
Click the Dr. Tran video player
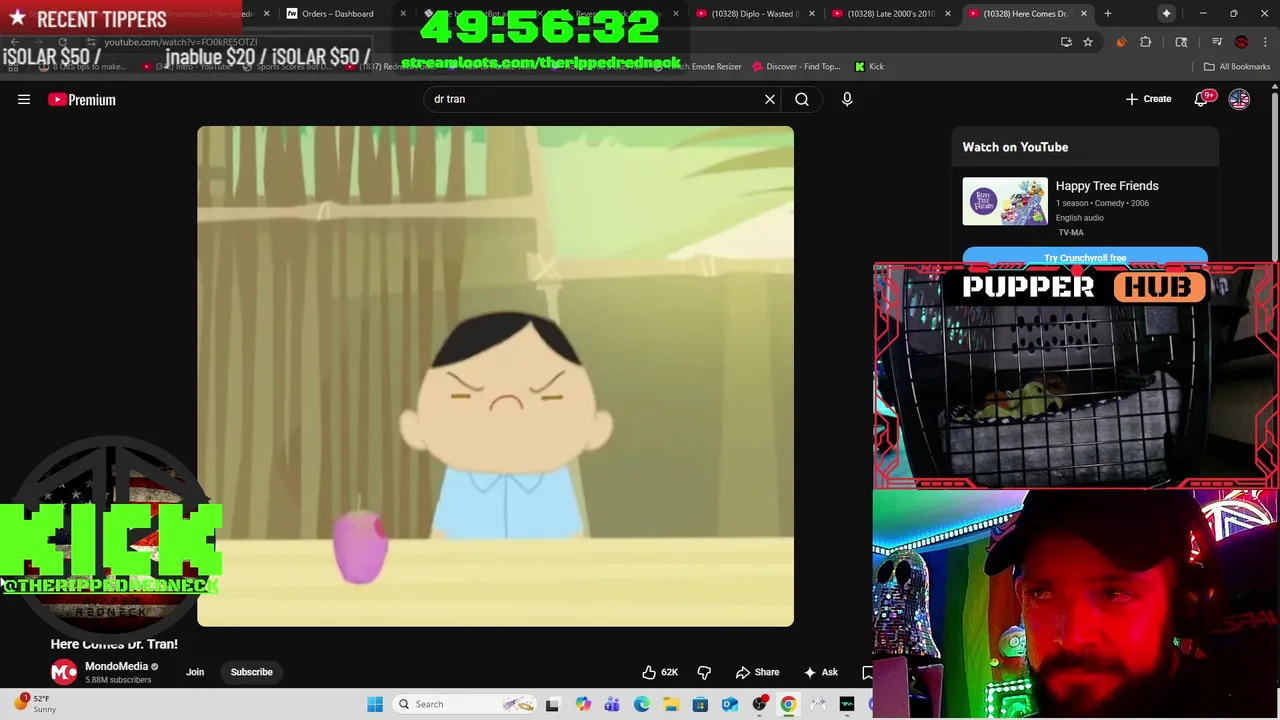(x=495, y=376)
